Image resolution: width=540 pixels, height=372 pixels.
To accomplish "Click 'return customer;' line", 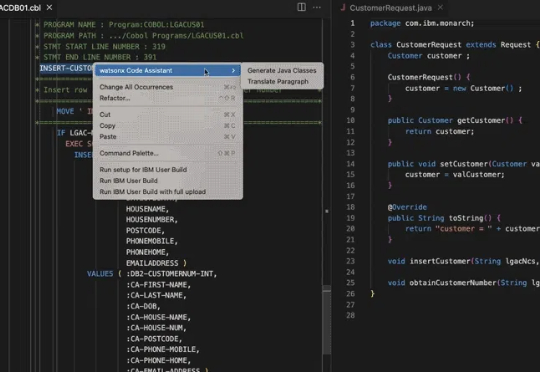I will tap(439, 132).
